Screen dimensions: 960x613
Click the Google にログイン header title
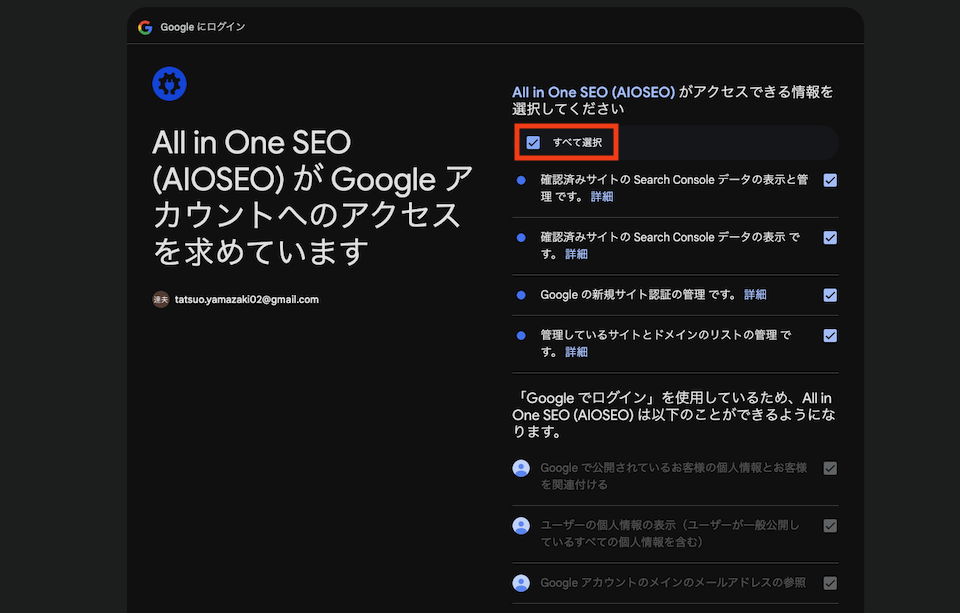tap(203, 27)
